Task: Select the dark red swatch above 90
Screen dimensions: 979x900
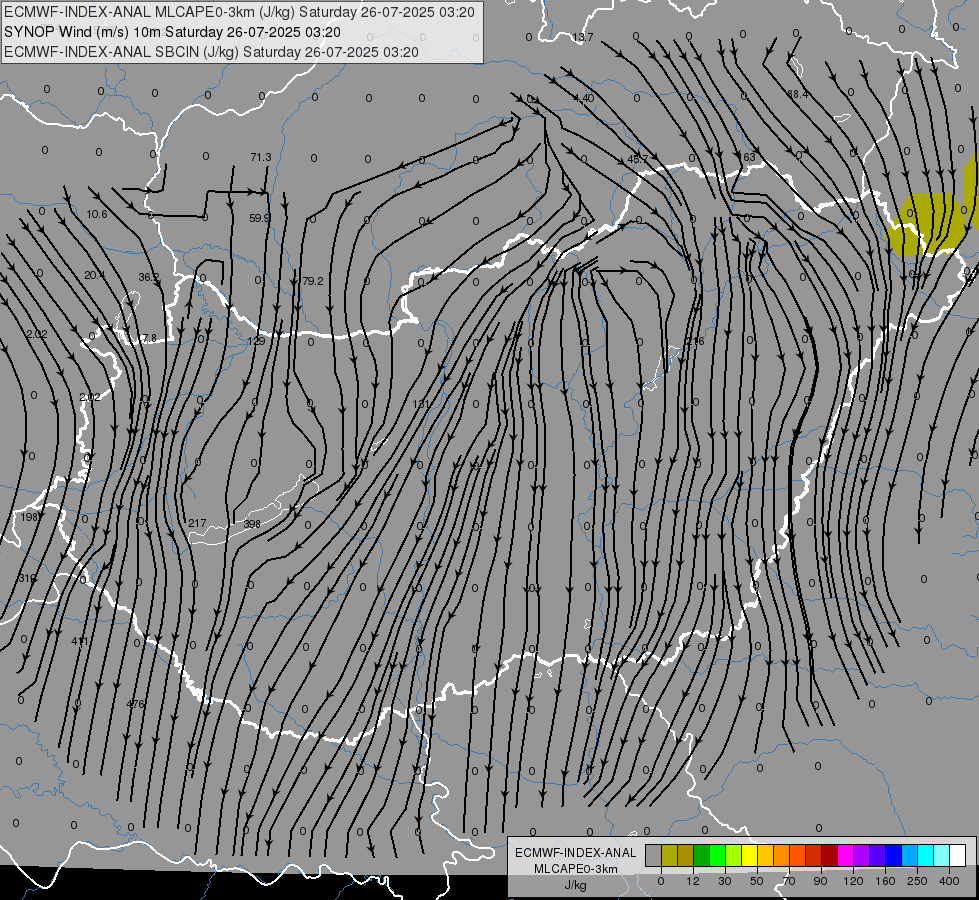Action: pos(830,855)
